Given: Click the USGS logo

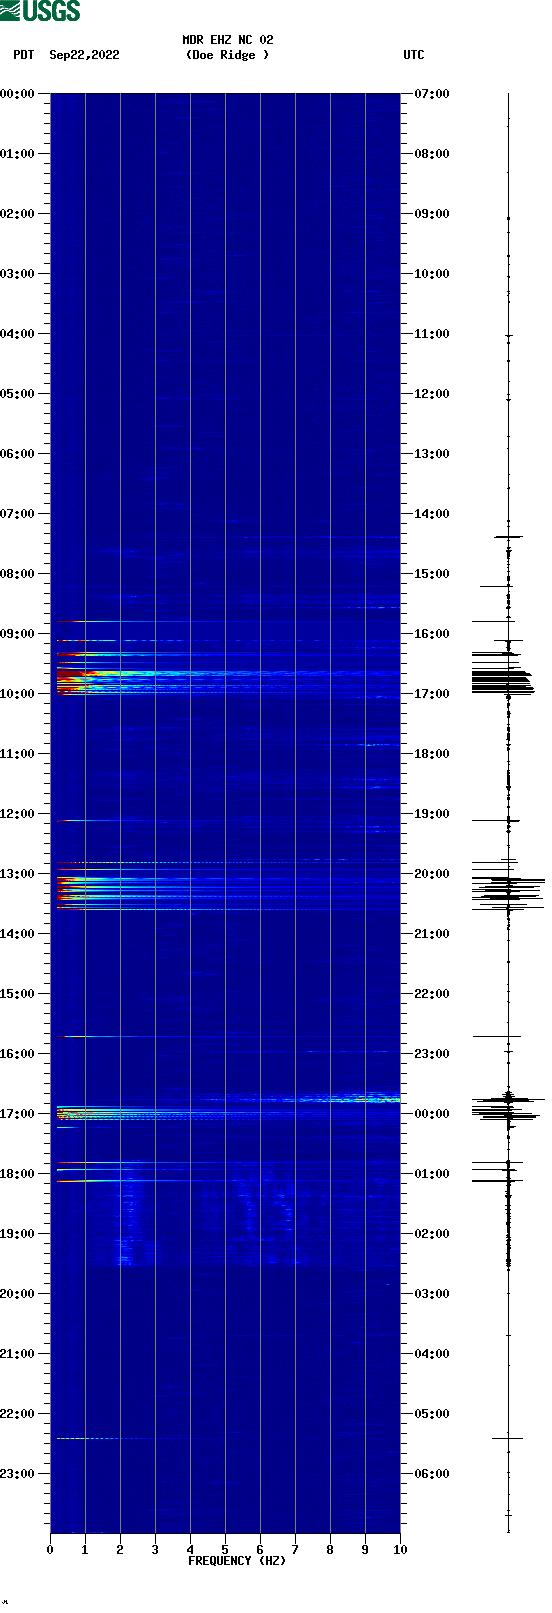Looking at the screenshot, I should click(x=40, y=11).
